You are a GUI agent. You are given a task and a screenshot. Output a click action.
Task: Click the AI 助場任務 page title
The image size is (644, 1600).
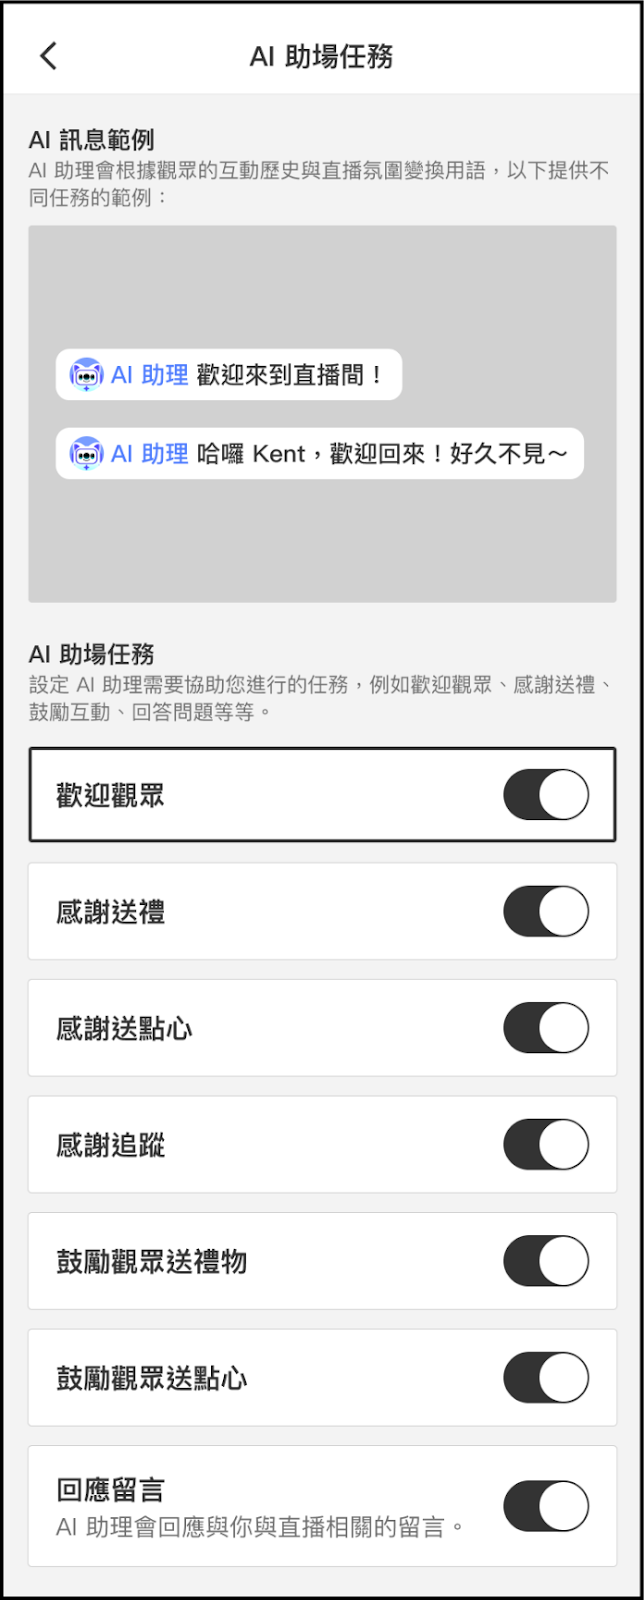pyautogui.click(x=322, y=57)
